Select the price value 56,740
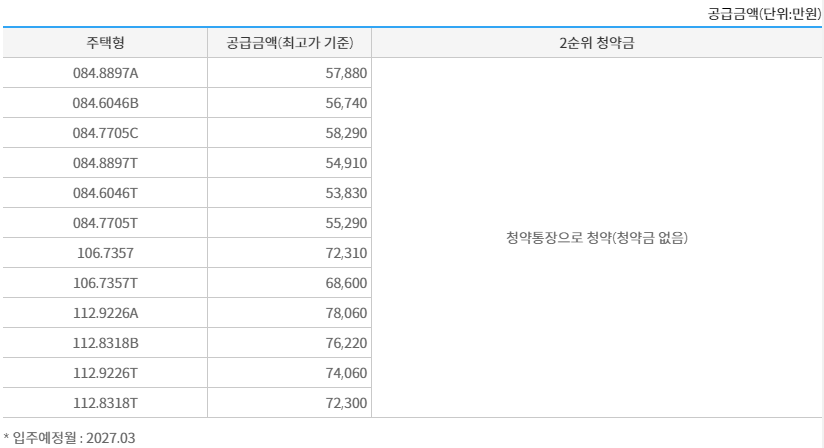This screenshot has width=824, height=448. tap(346, 103)
